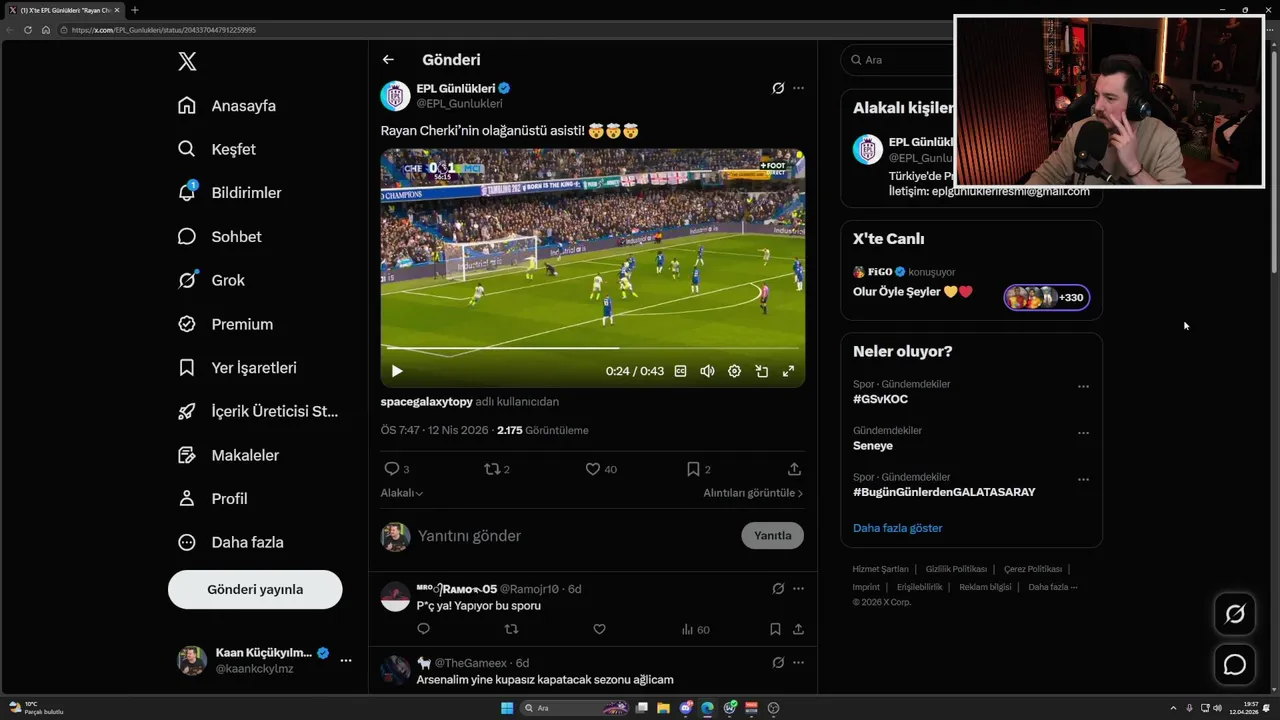Open Keşfet in the sidebar
Image resolution: width=1280 pixels, height=720 pixels.
(x=217, y=149)
